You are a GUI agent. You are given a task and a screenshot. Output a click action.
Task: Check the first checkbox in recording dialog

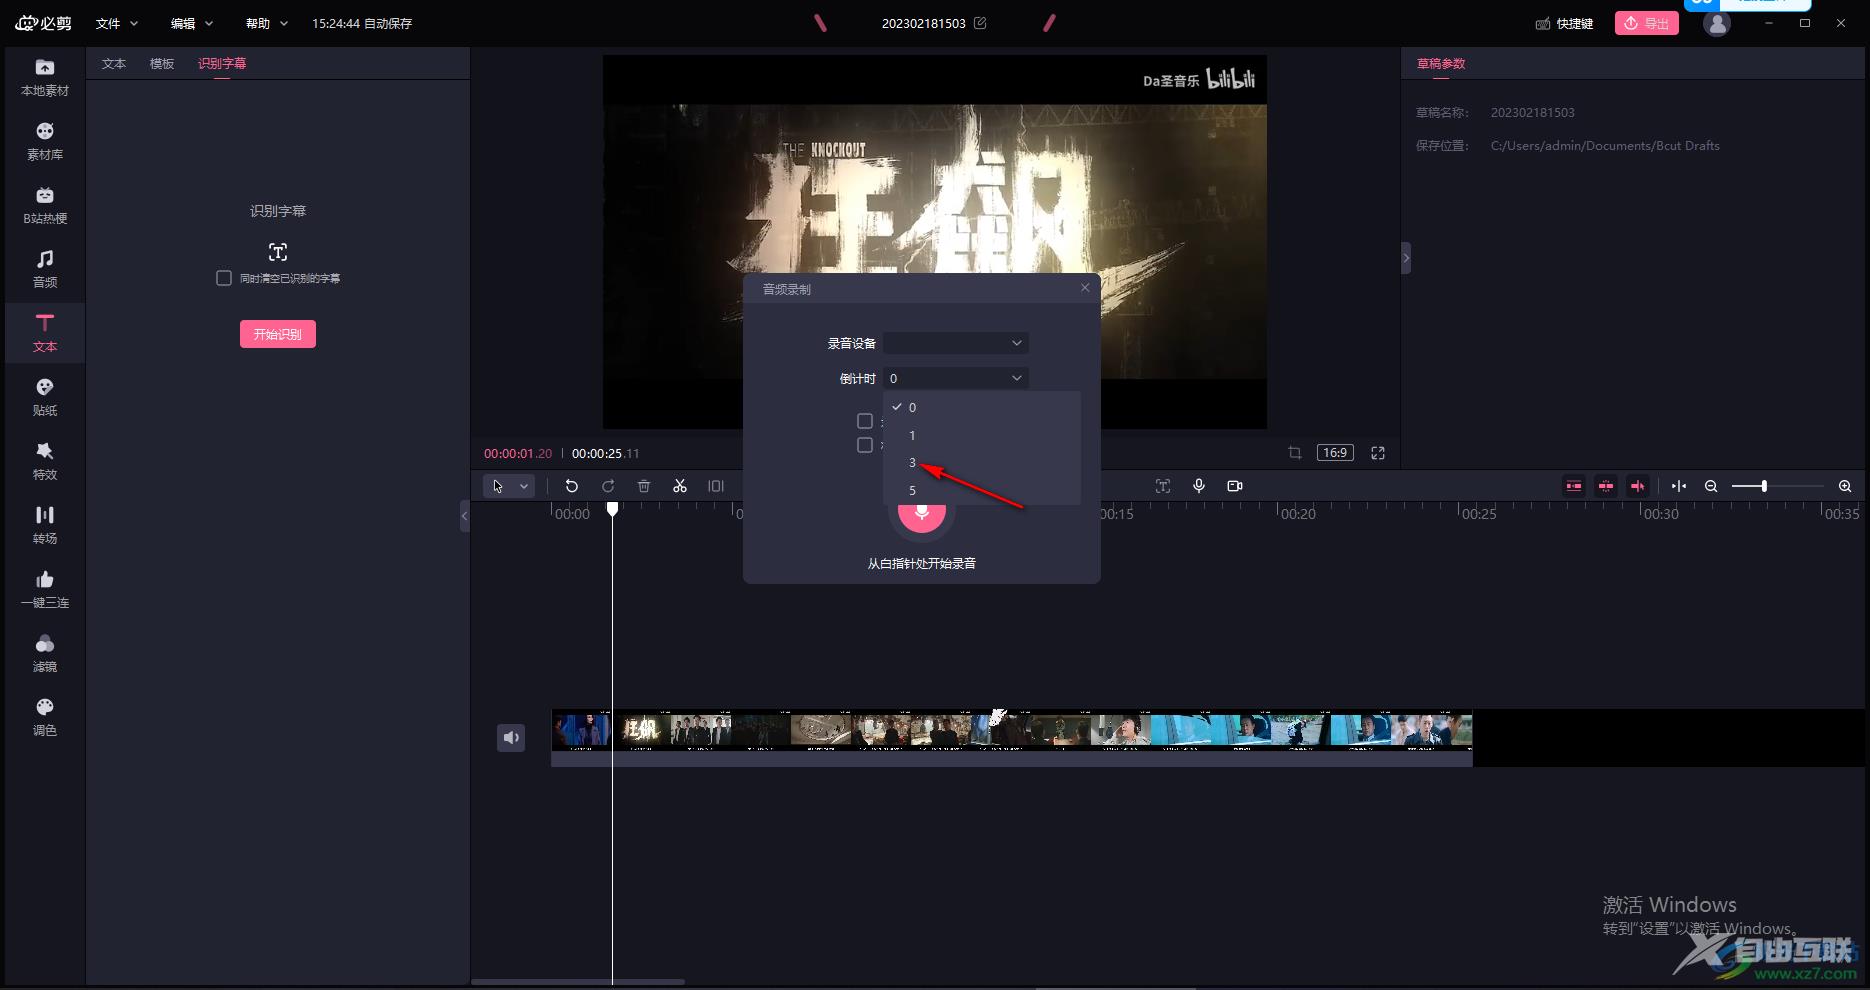click(x=865, y=421)
